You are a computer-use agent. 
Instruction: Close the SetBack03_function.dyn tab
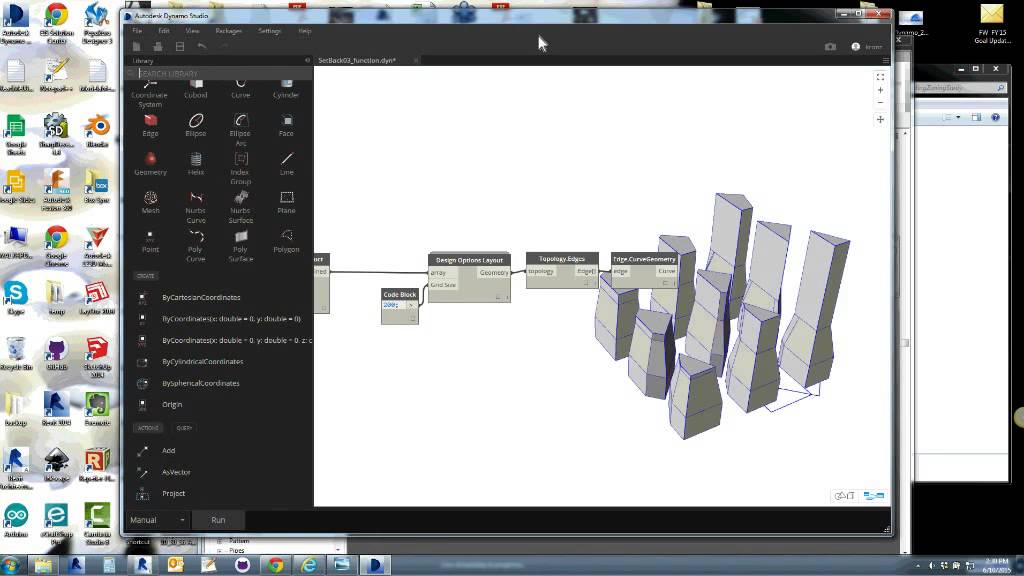pos(415,60)
